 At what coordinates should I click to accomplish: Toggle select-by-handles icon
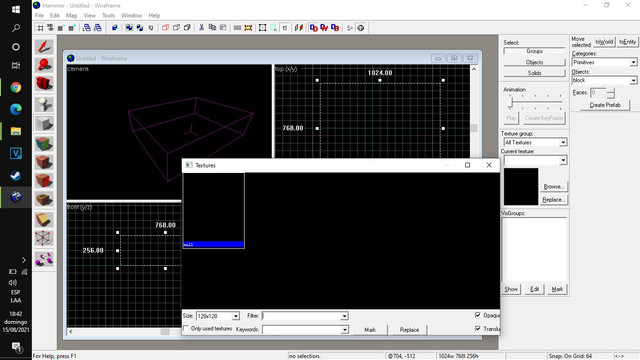click(262, 28)
